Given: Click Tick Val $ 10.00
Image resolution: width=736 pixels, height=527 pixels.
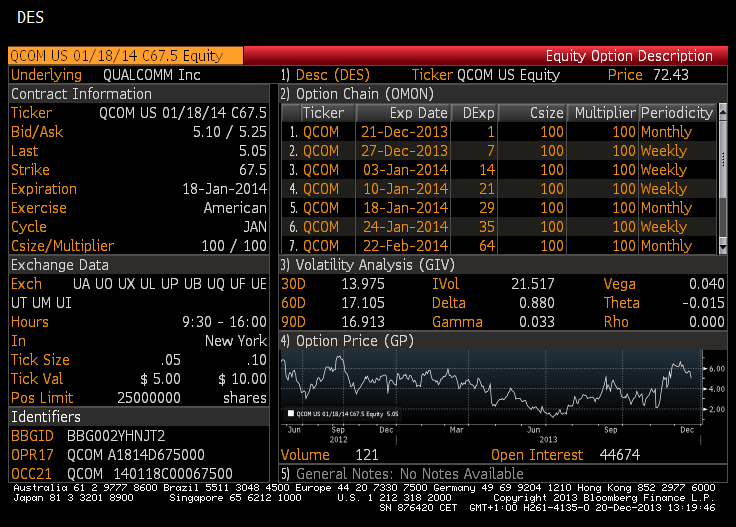Looking at the screenshot, I should click(242, 379).
